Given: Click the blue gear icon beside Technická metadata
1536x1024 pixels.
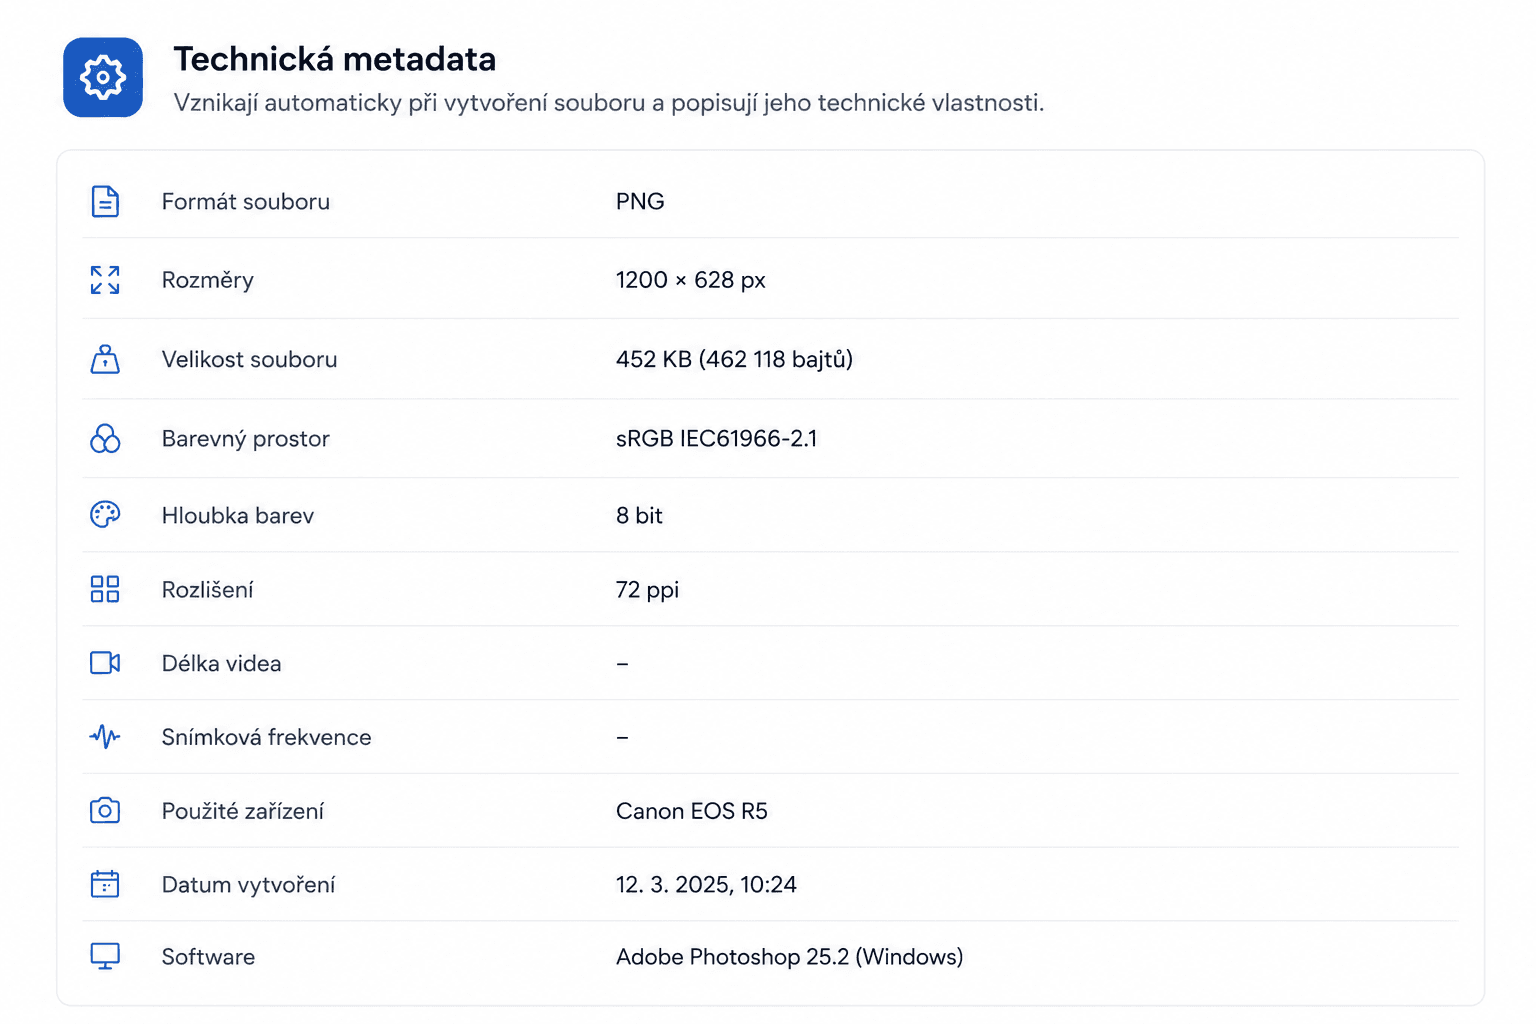Looking at the screenshot, I should coord(103,77).
